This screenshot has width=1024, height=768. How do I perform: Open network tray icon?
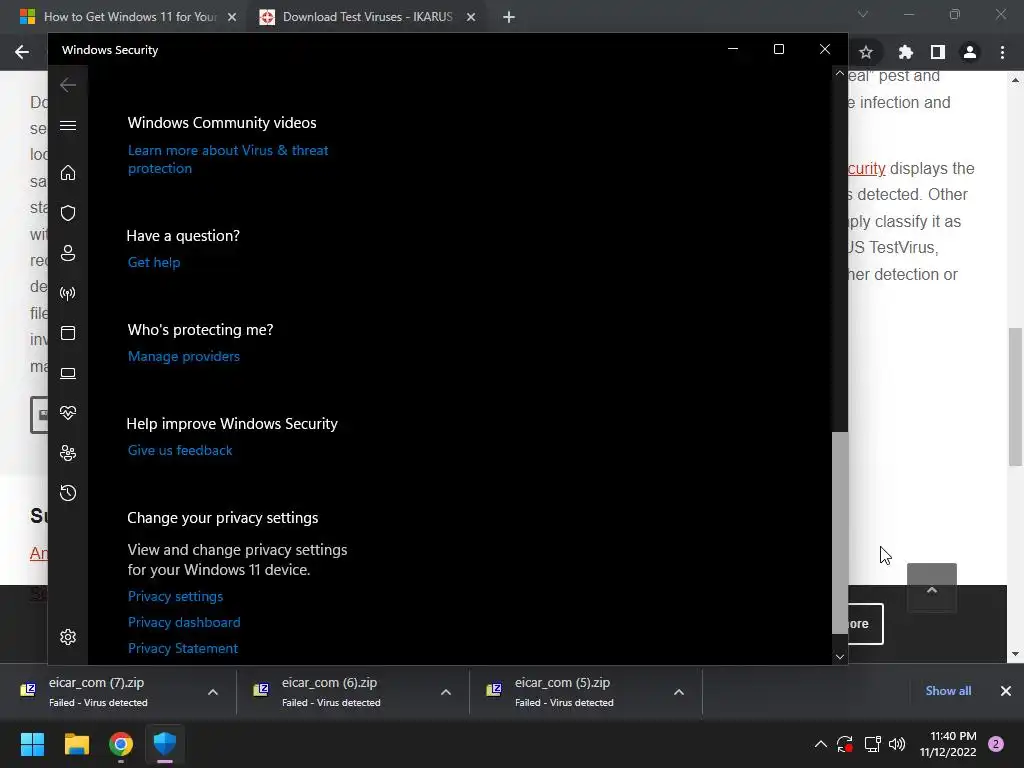[x=872, y=744]
